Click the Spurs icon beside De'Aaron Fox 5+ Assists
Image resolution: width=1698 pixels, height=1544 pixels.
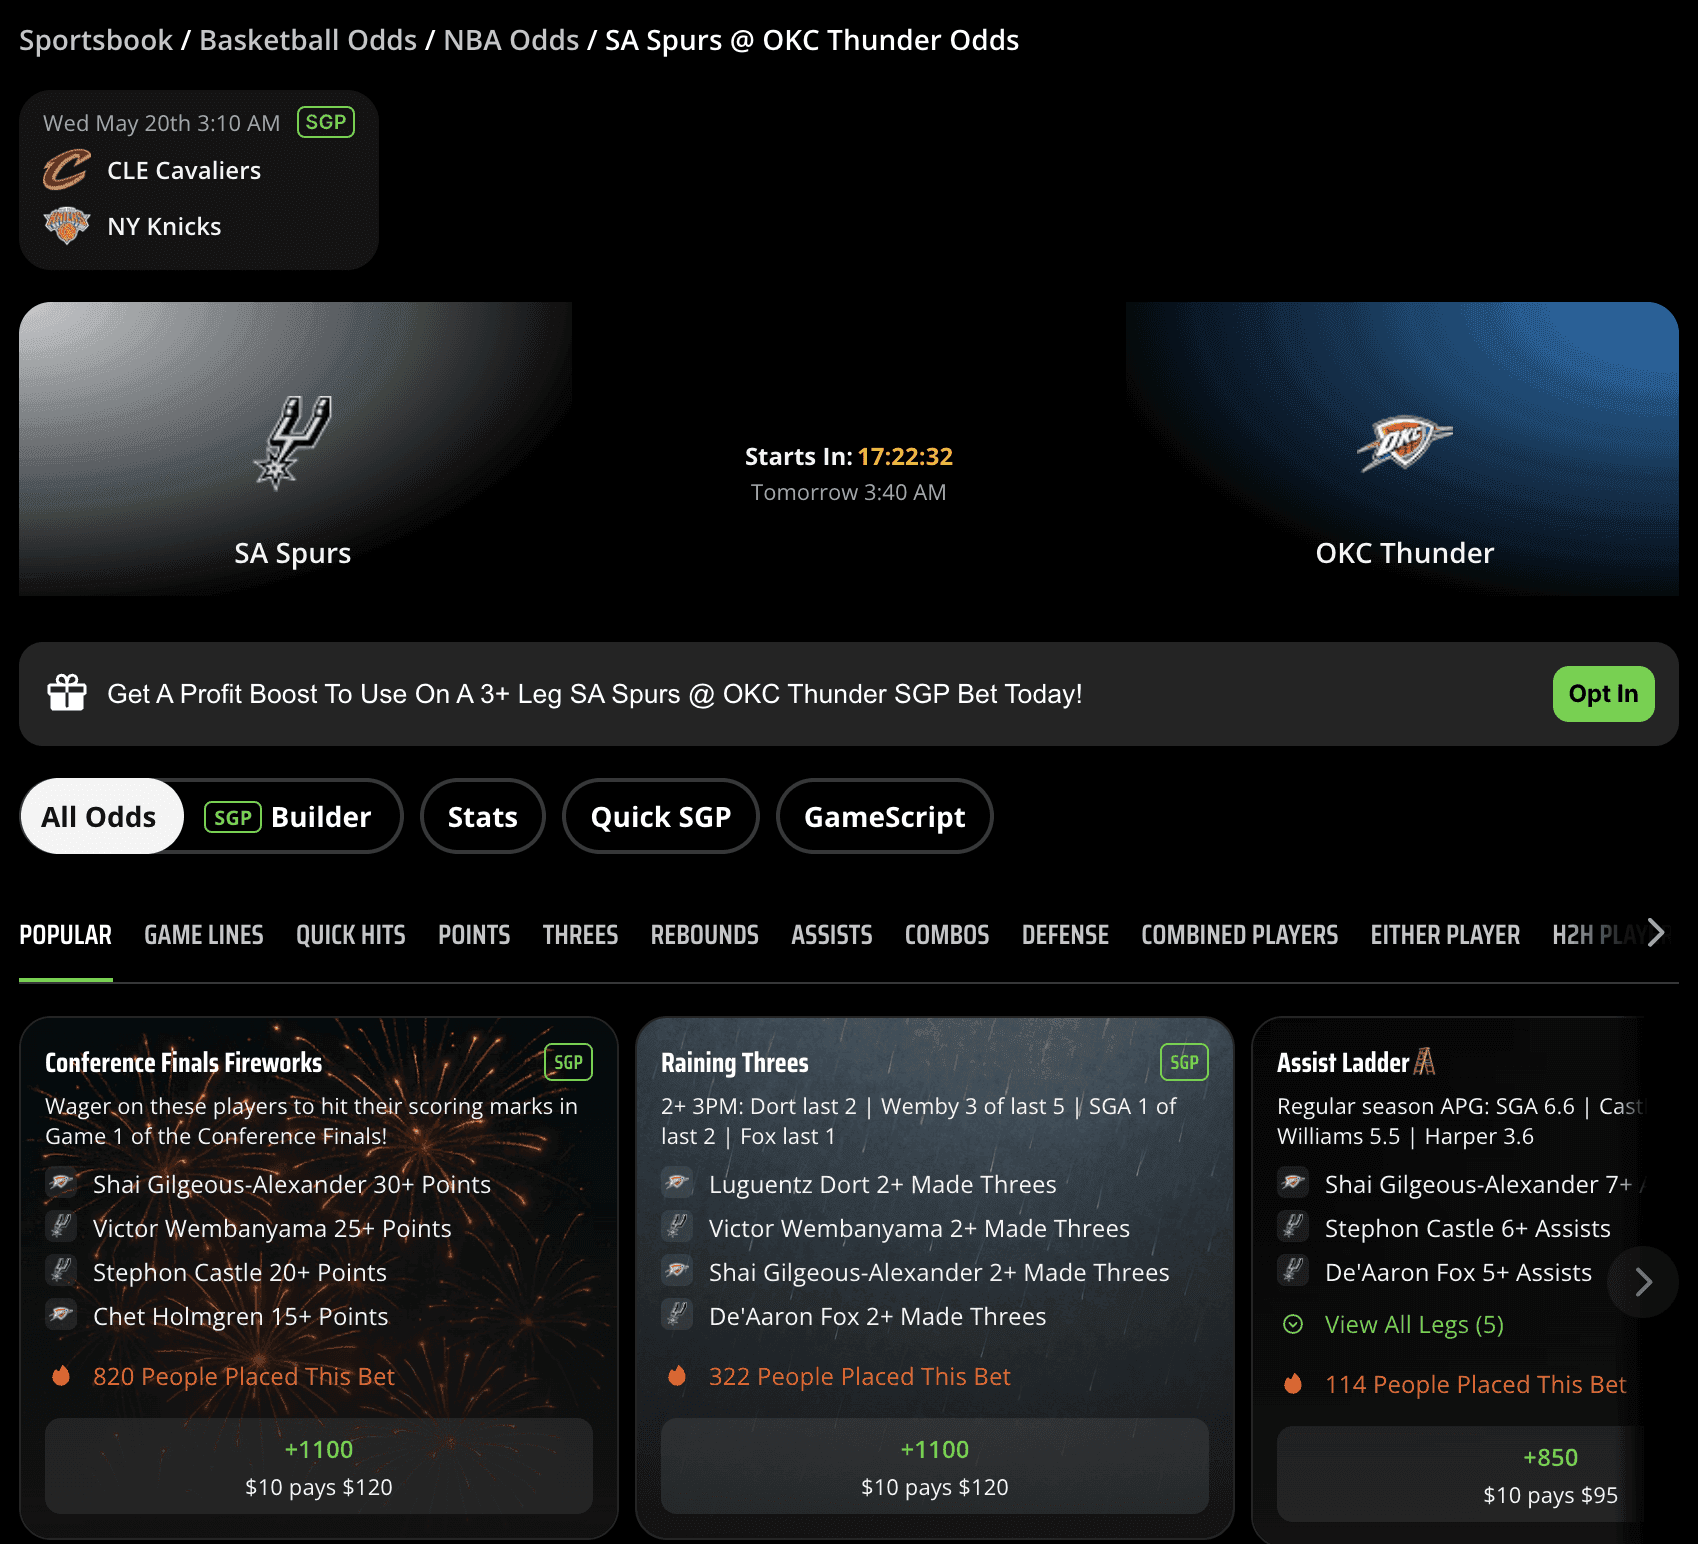[1293, 1272]
